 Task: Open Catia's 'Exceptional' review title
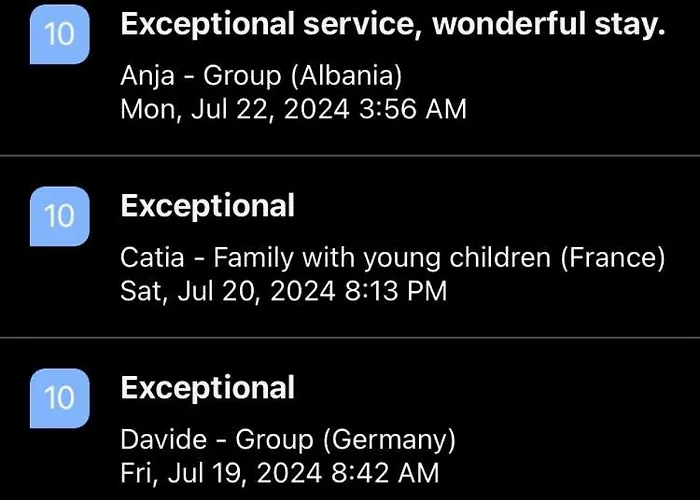click(208, 206)
